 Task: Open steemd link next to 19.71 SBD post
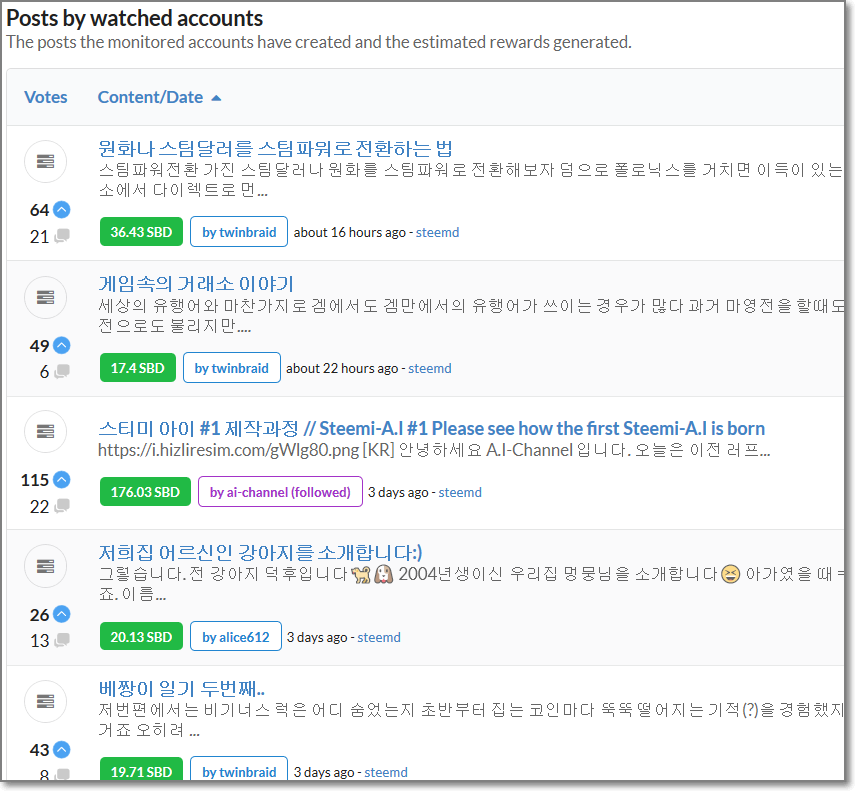pos(386,772)
